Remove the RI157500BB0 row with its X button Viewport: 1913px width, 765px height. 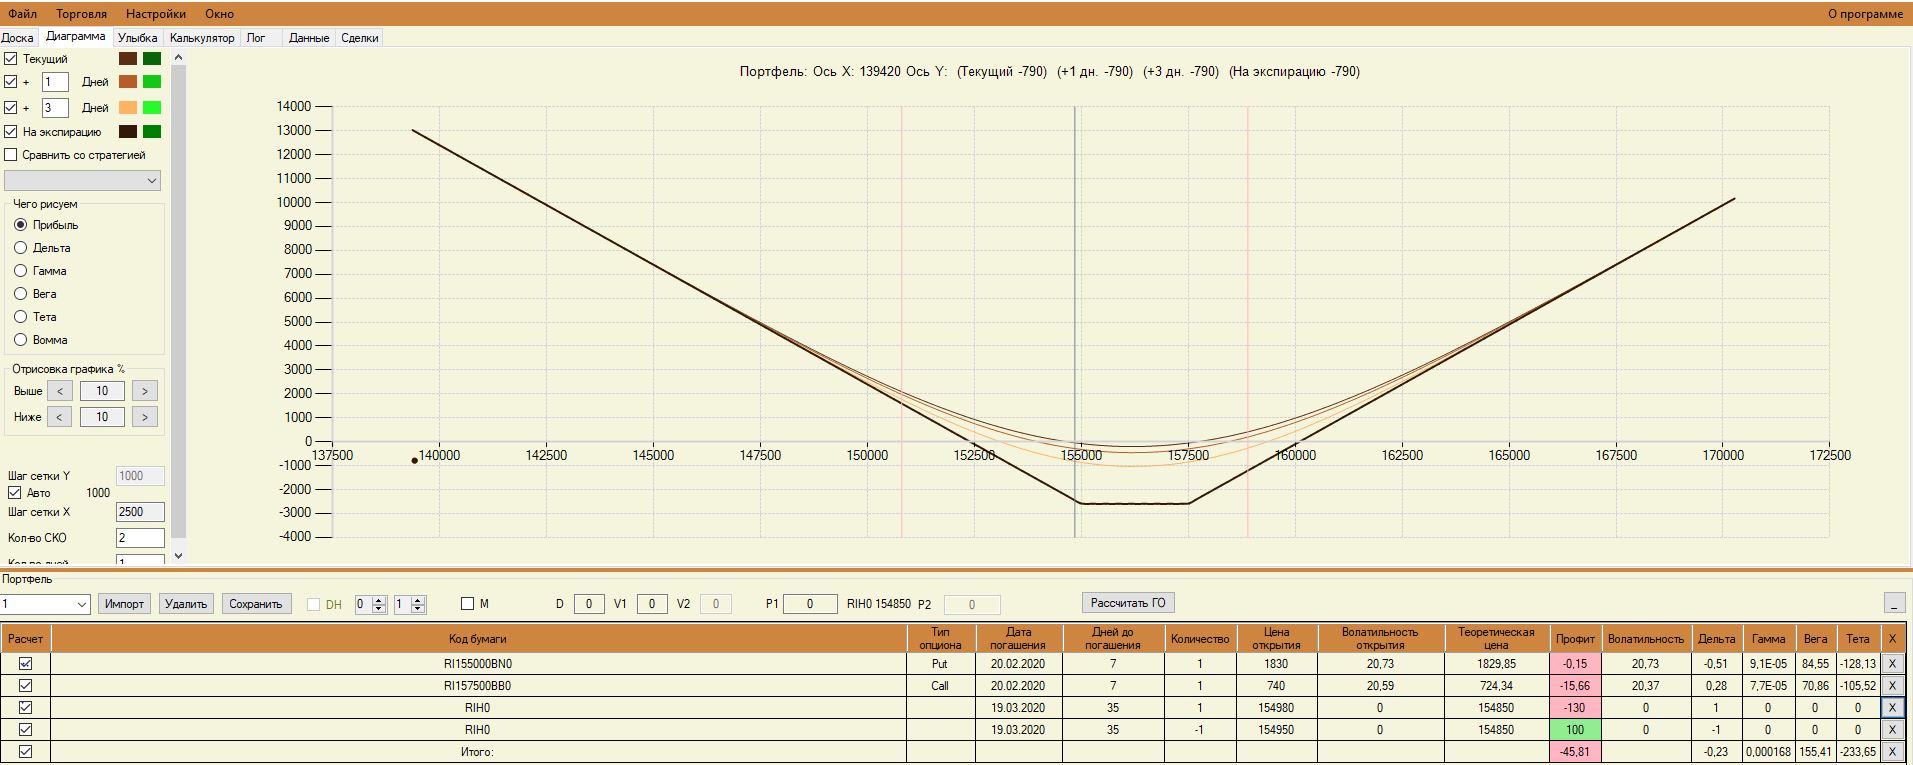click(1892, 685)
